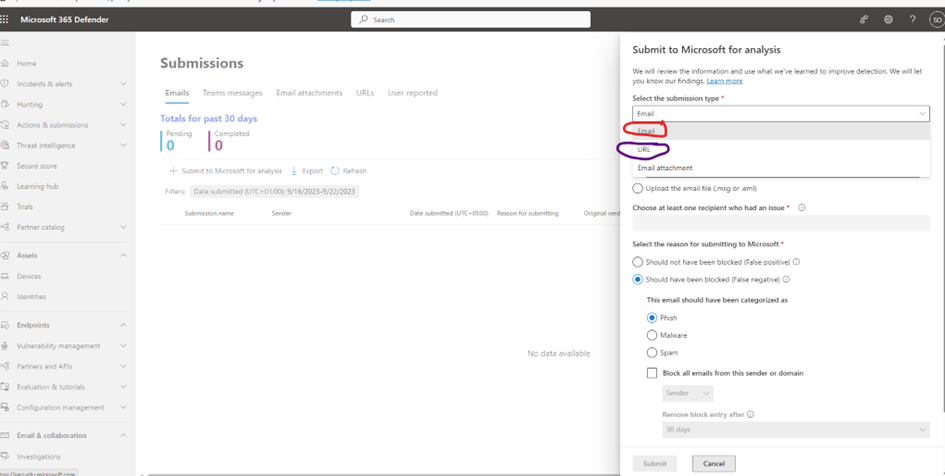Click the Identities person icon

pos(5,296)
